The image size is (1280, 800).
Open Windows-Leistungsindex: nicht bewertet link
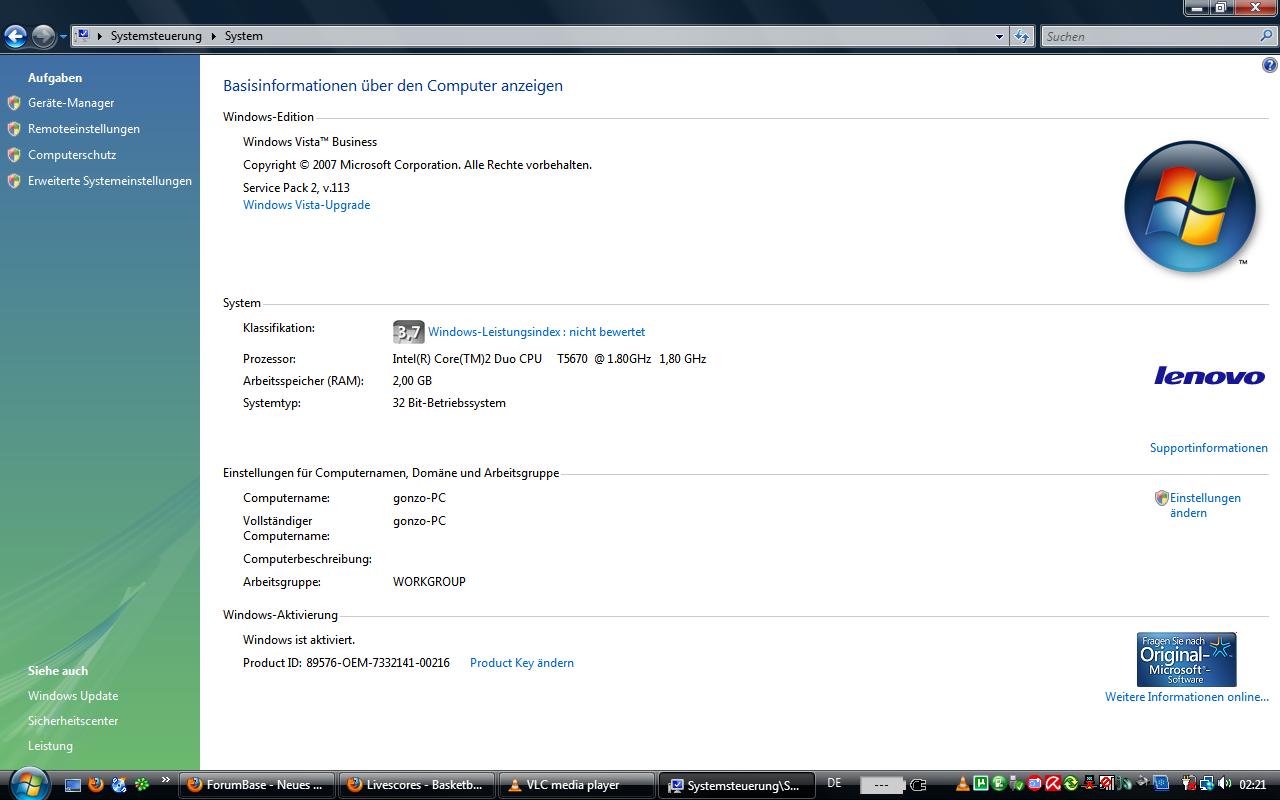click(536, 332)
